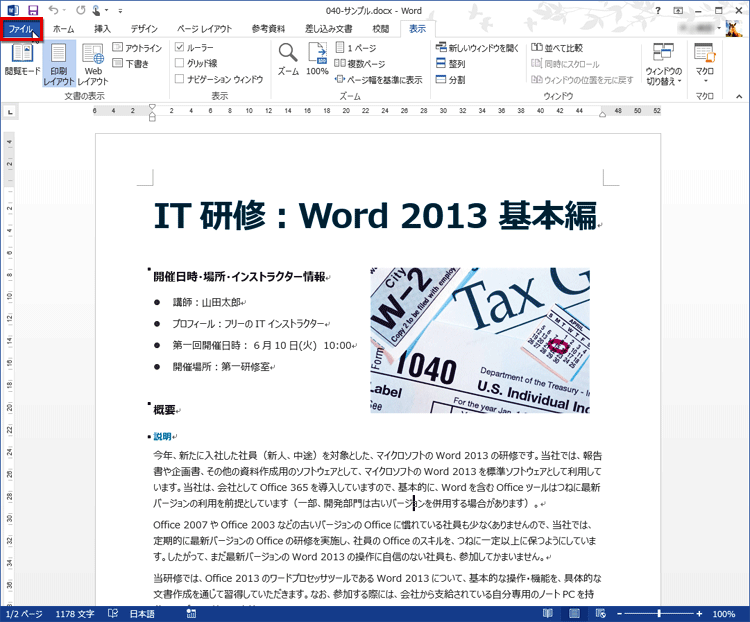Toggle touch/mouse mode icon
This screenshot has width=750, height=622.
[x=96, y=10]
